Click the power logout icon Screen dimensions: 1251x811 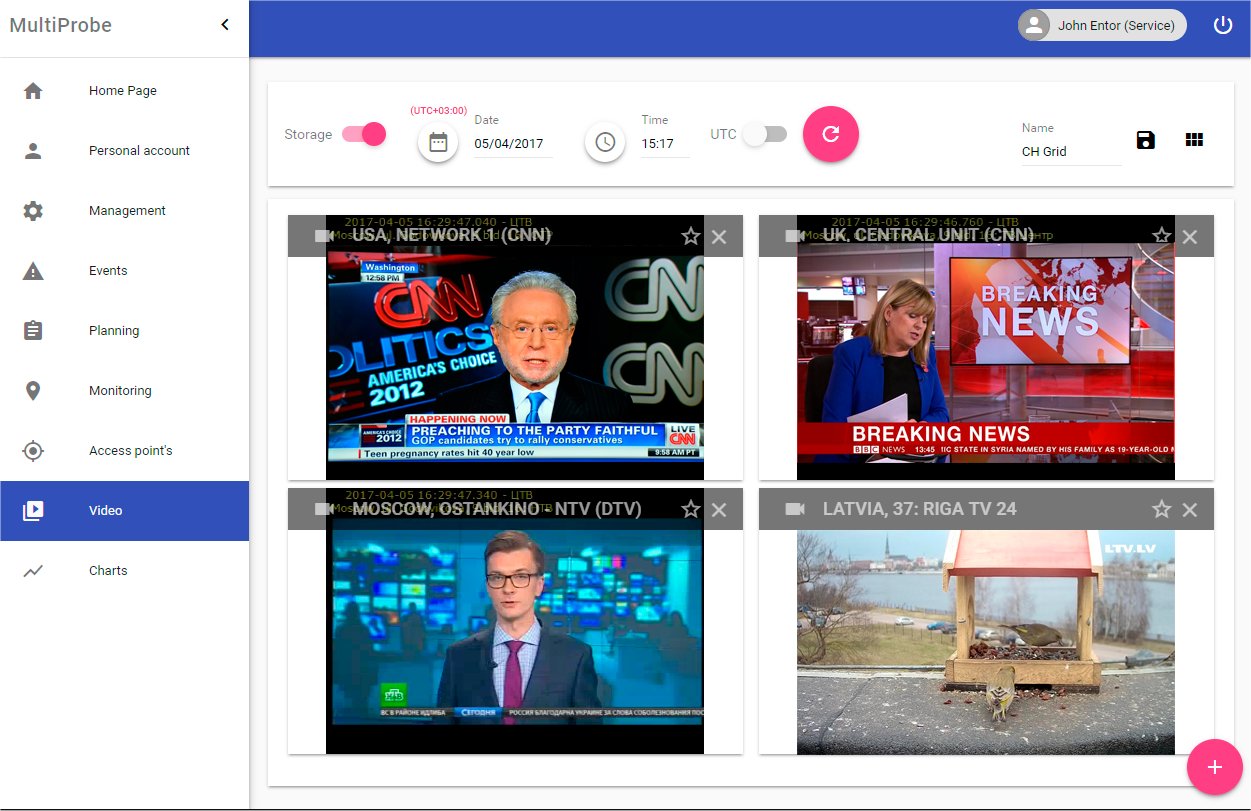pyautogui.click(x=1222, y=25)
